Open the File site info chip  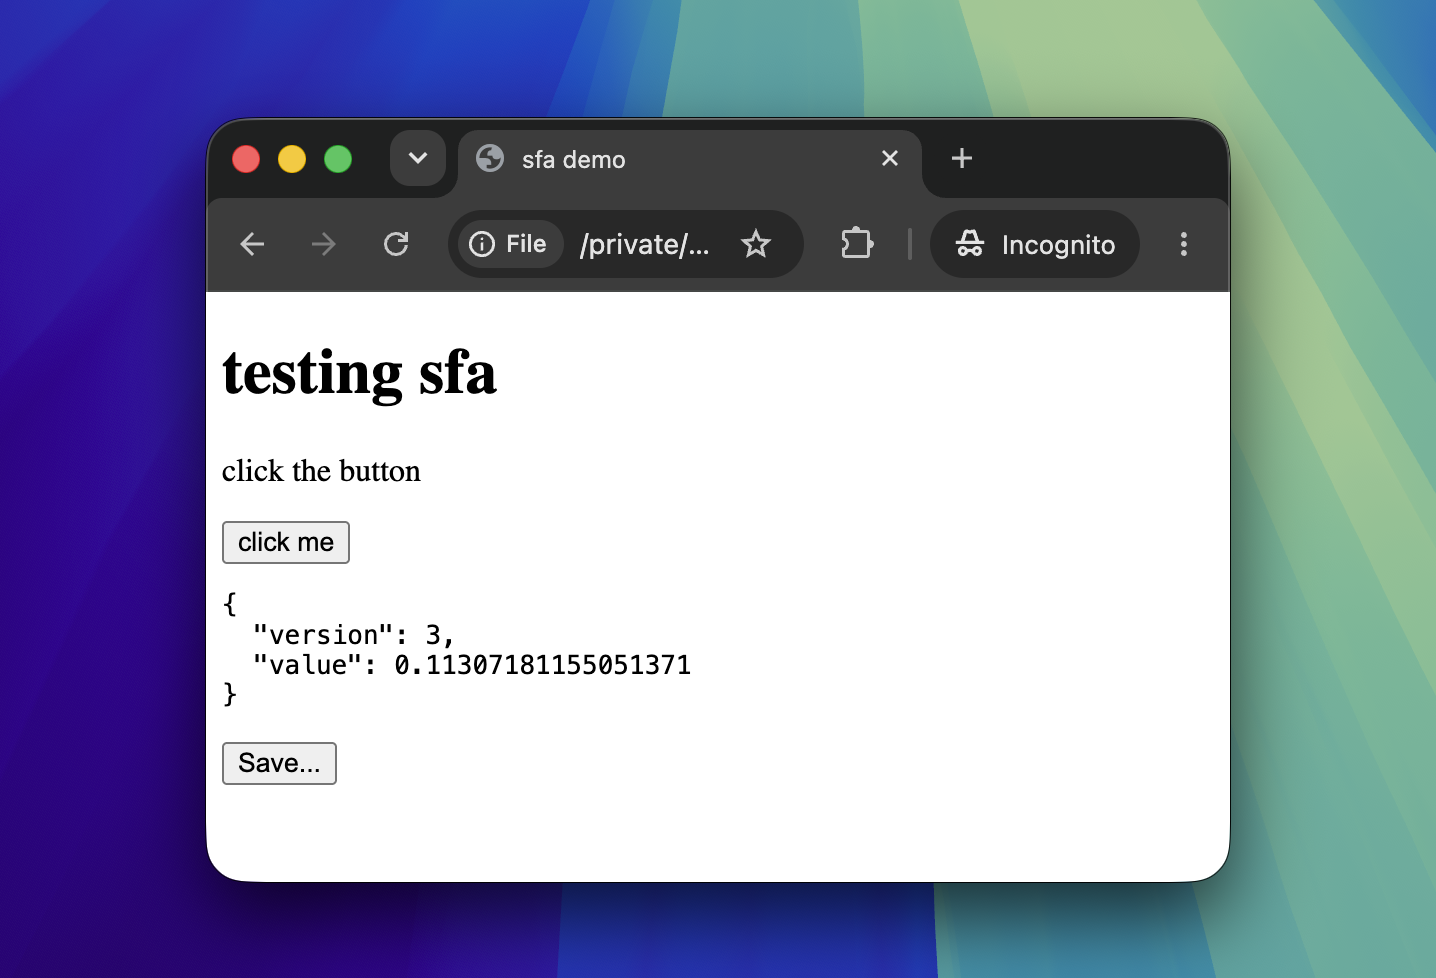tap(509, 244)
